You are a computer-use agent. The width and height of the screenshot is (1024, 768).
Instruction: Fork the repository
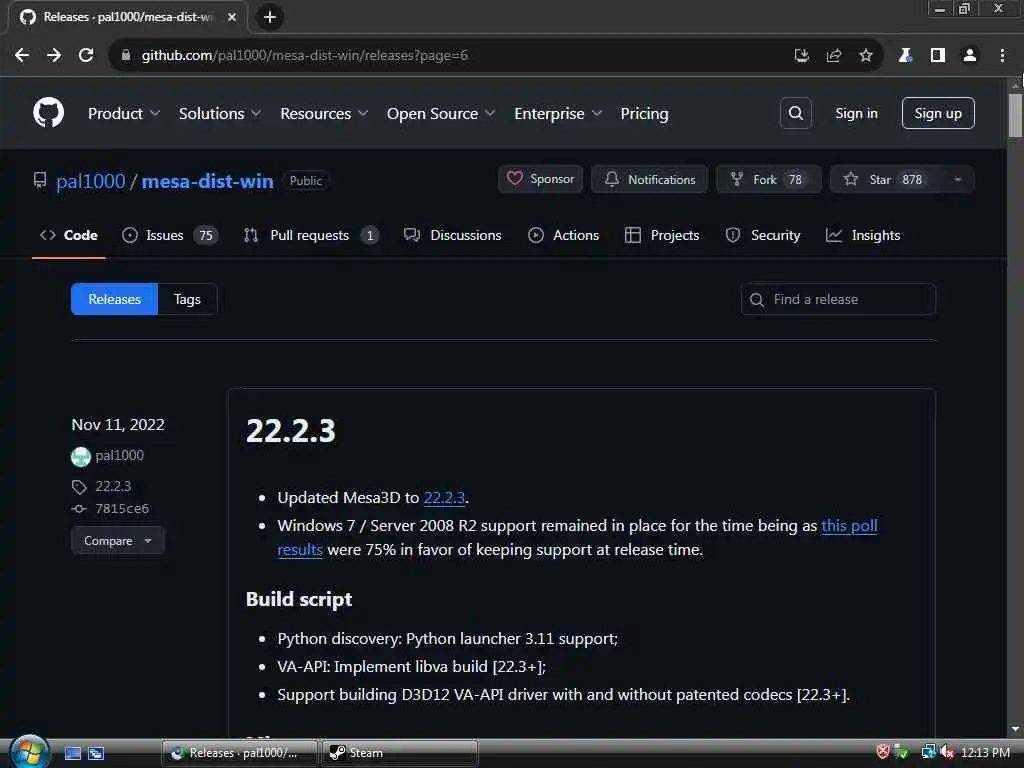coord(769,179)
